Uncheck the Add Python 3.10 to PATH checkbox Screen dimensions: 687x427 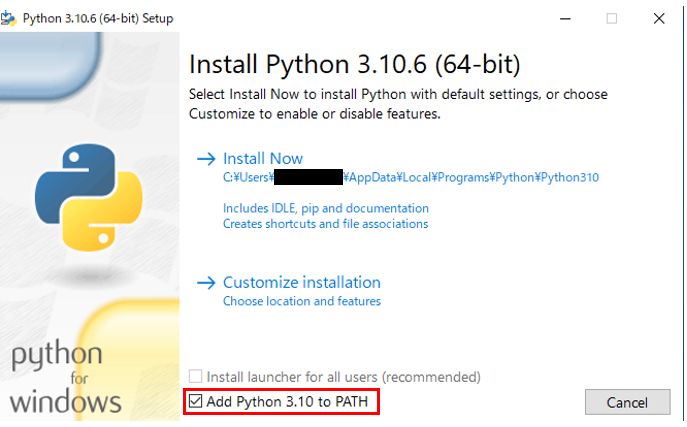click(195, 402)
